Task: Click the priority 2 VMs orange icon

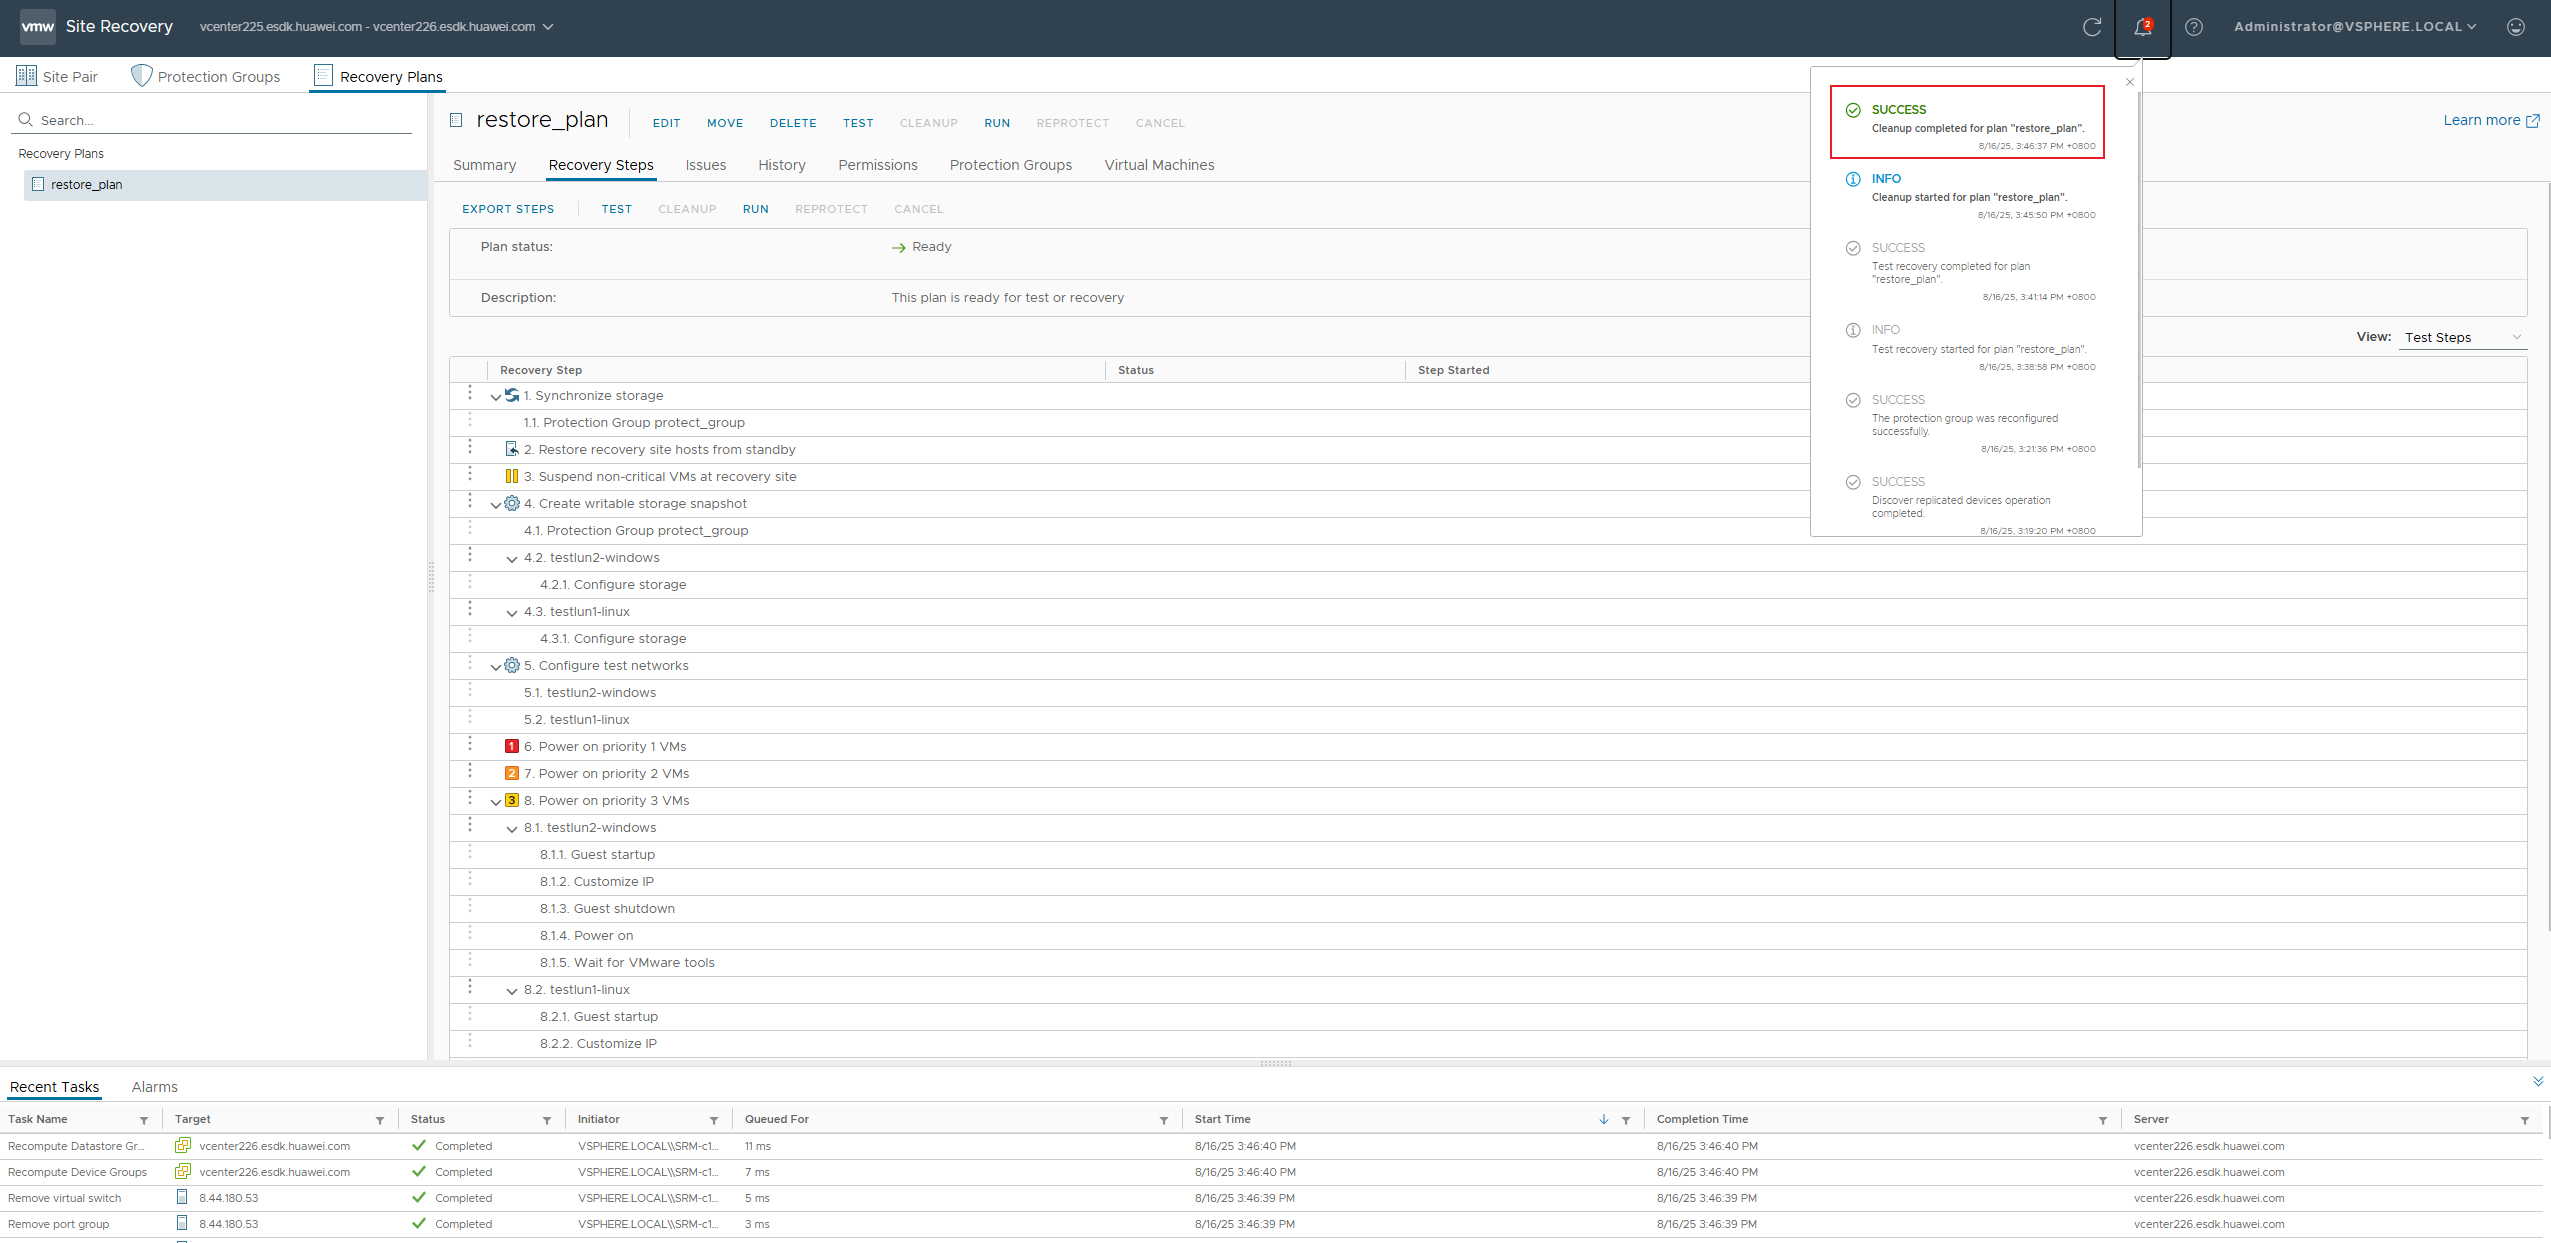Action: [x=512, y=773]
